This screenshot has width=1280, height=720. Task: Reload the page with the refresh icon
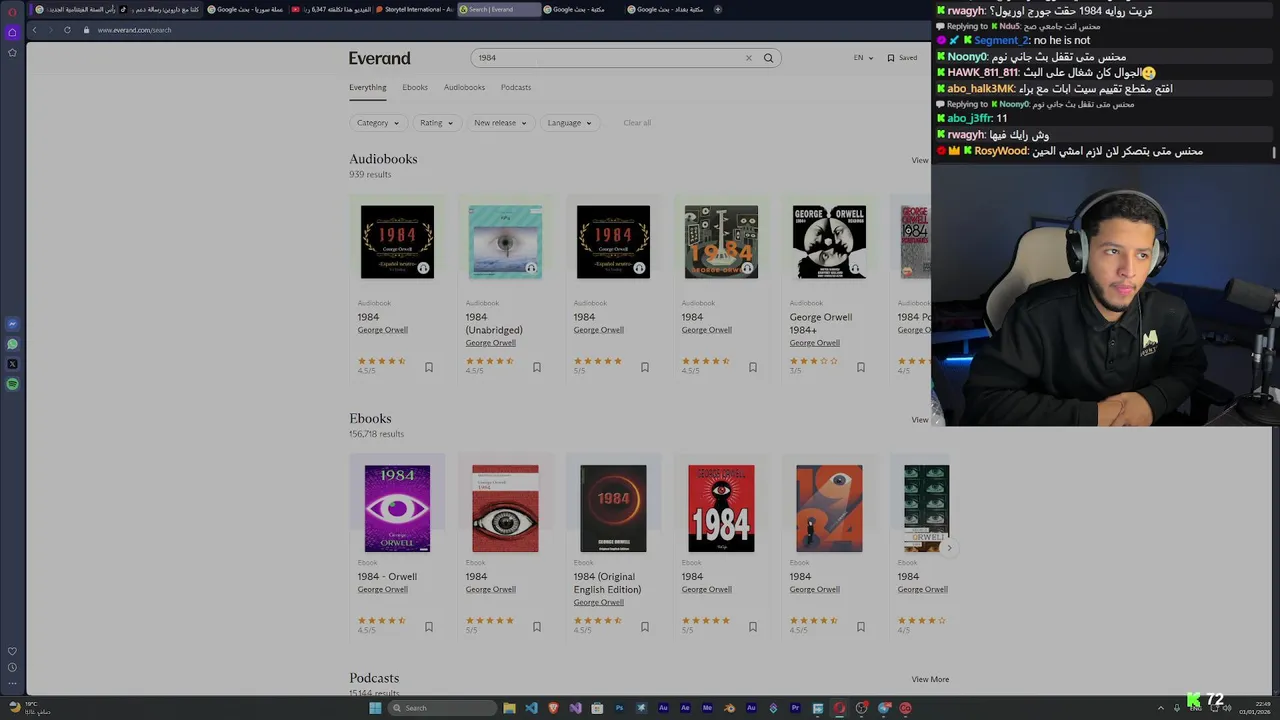pyautogui.click(x=67, y=30)
